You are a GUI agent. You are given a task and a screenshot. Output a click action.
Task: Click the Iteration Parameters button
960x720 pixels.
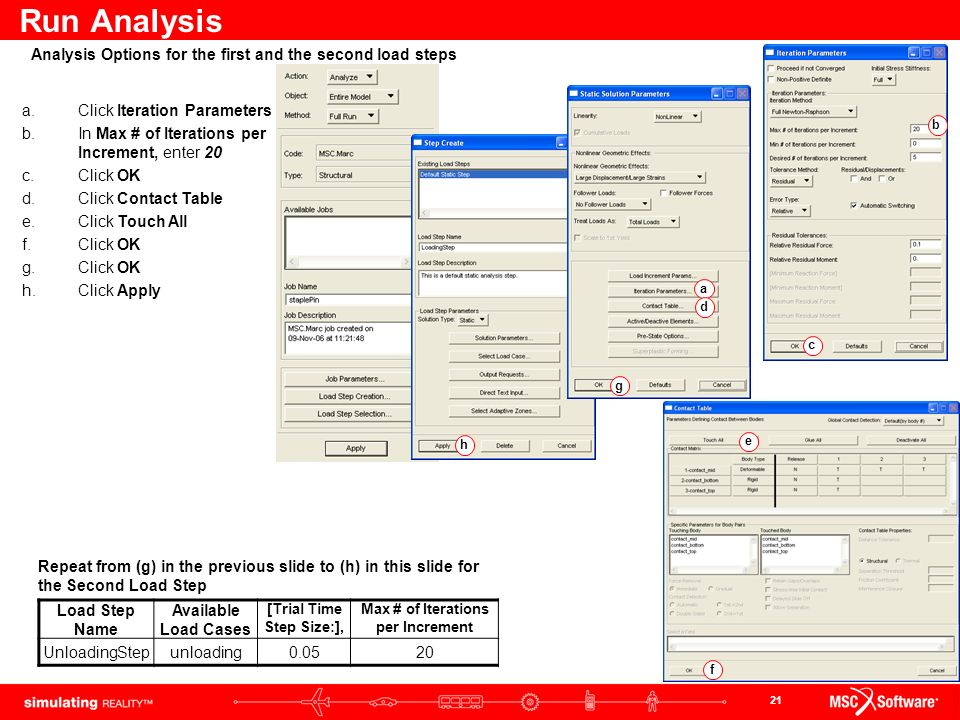tap(662, 291)
